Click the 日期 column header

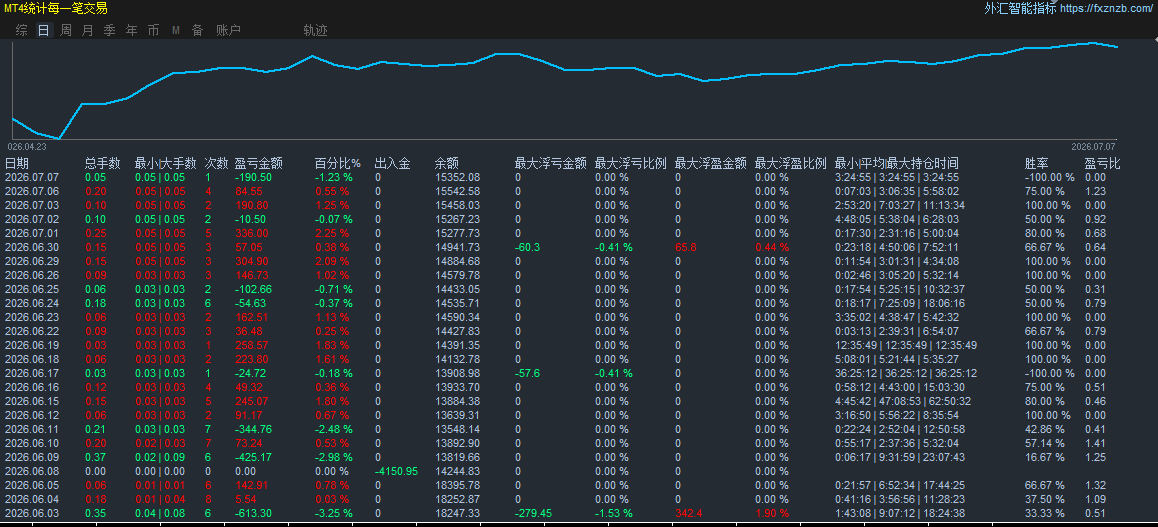(17, 163)
